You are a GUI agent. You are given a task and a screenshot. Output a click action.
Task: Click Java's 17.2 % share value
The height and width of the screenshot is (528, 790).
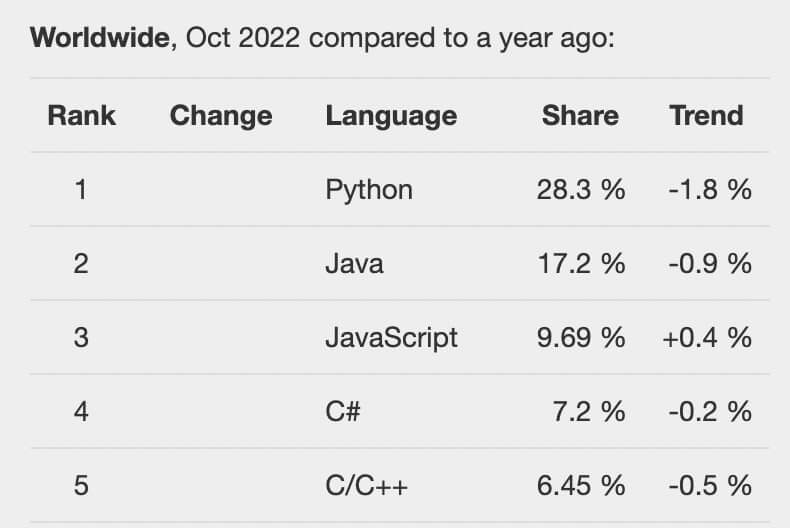(581, 264)
